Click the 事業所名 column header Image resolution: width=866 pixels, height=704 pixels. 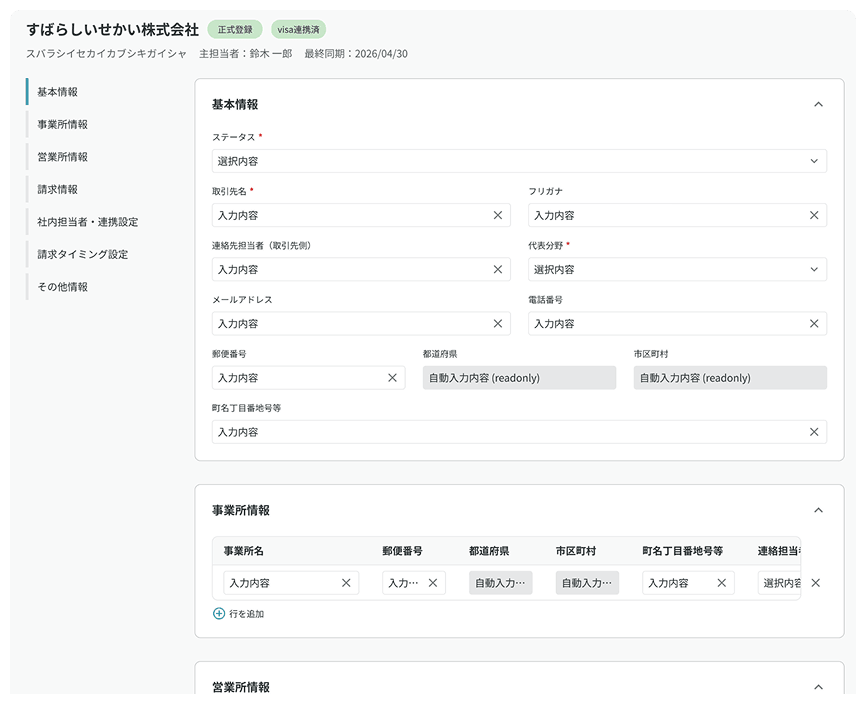click(244, 551)
